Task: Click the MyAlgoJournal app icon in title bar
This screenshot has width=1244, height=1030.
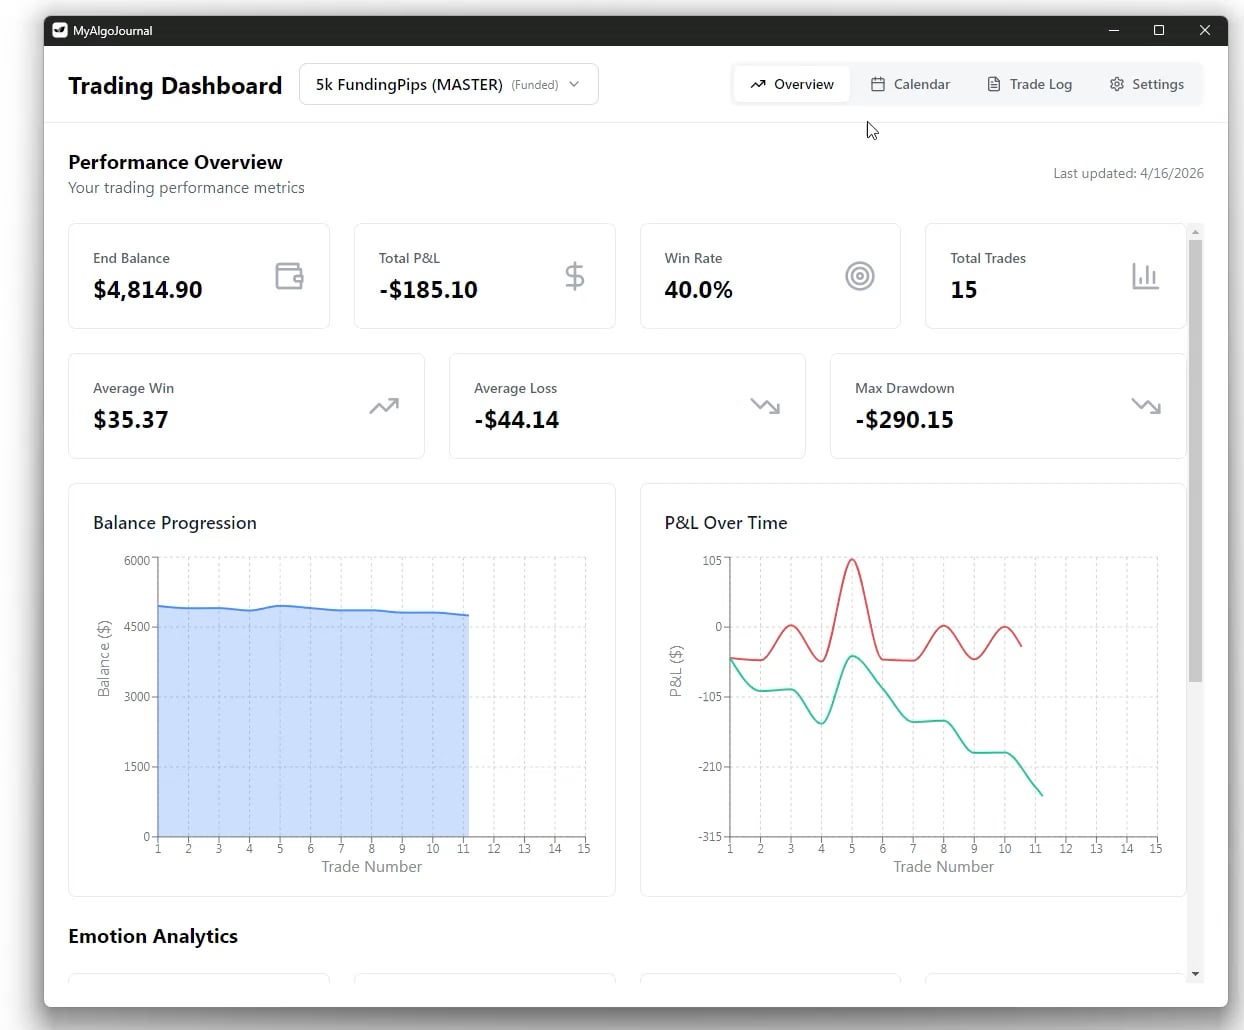Action: click(60, 30)
